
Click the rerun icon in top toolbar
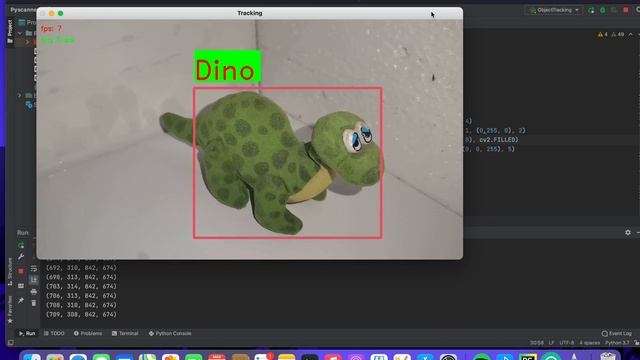click(x=591, y=10)
